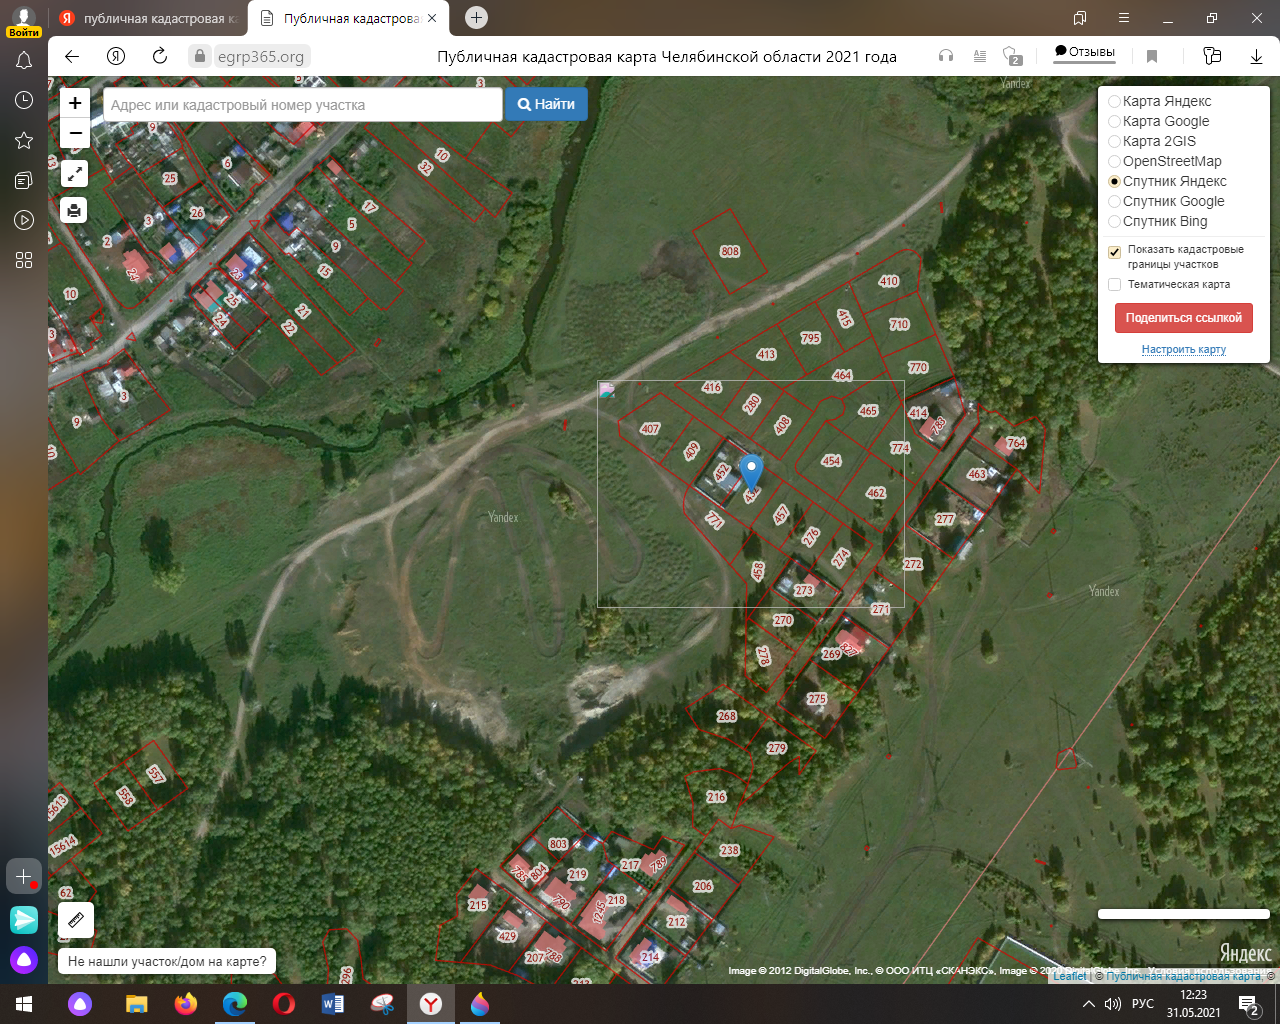Click РУС keyboard language indicator
The height and width of the screenshot is (1024, 1280).
click(1143, 1004)
